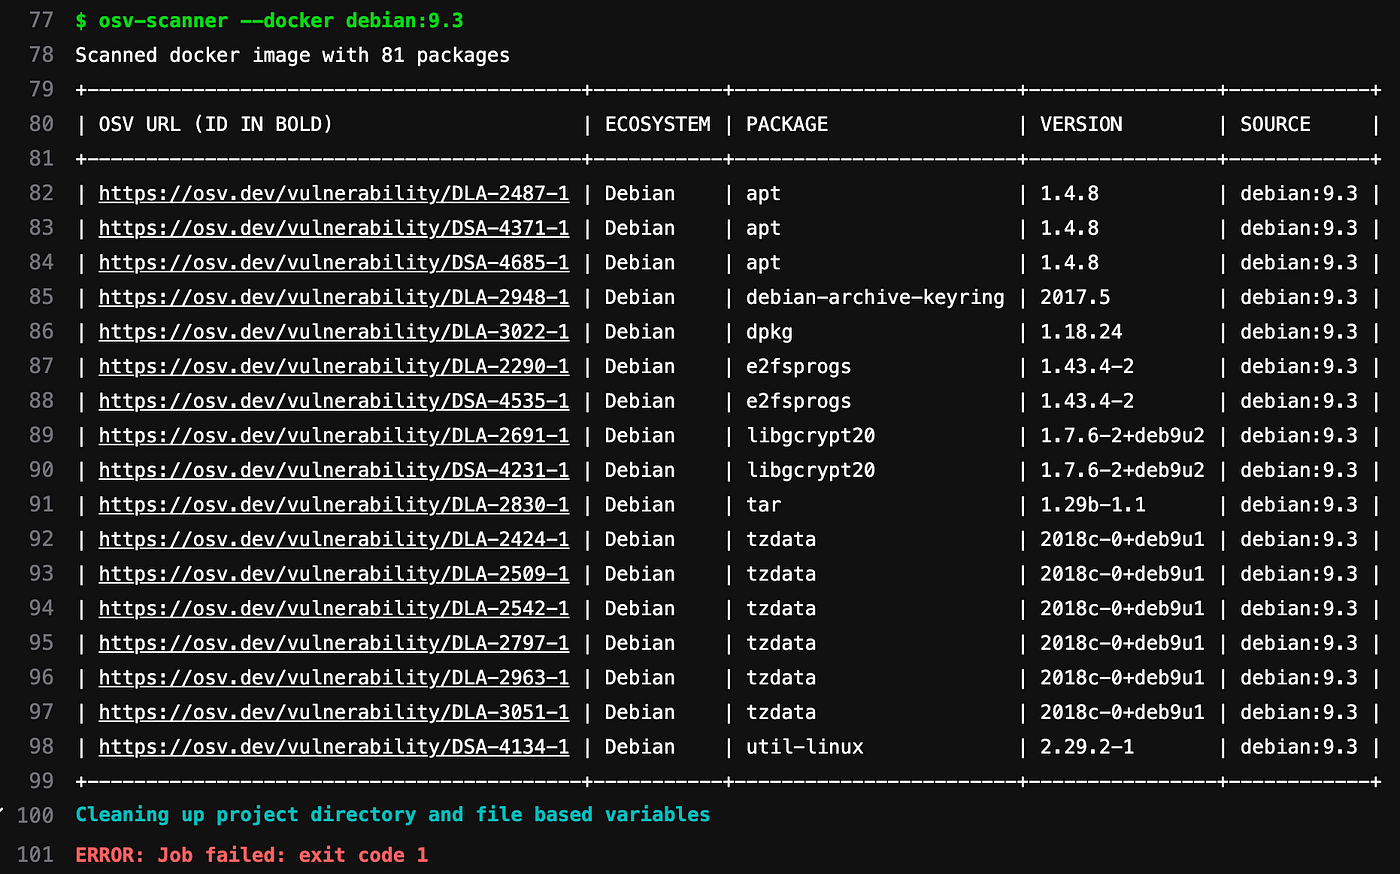Open the DSA-4231-1 vulnerability link

pyautogui.click(x=334, y=470)
